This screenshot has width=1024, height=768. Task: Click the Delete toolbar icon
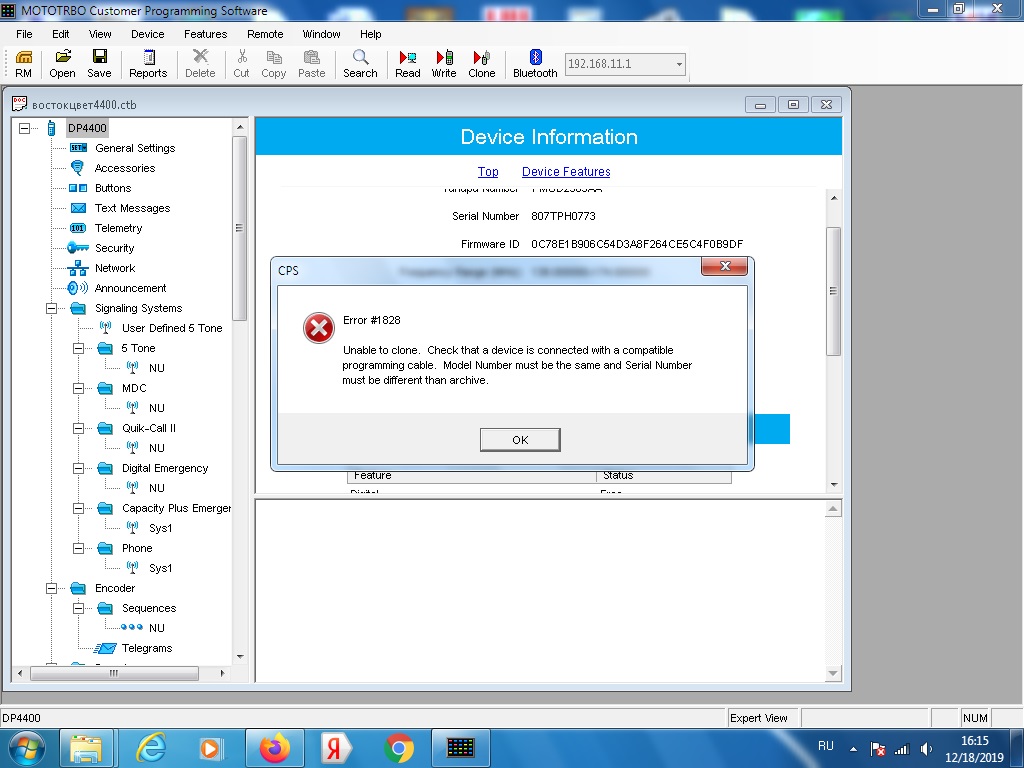(x=200, y=64)
